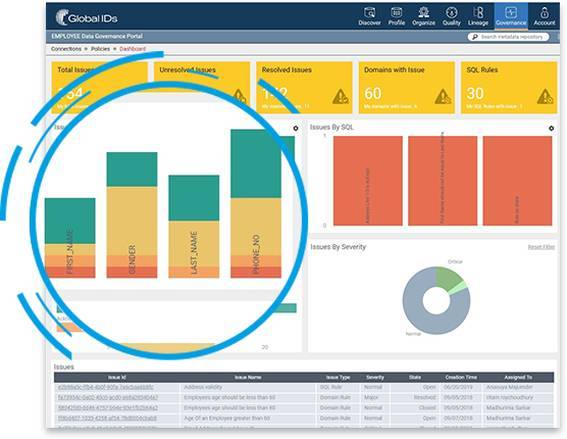The height and width of the screenshot is (439, 567).
Task: Sort by Issue Name column header
Action: point(248,377)
